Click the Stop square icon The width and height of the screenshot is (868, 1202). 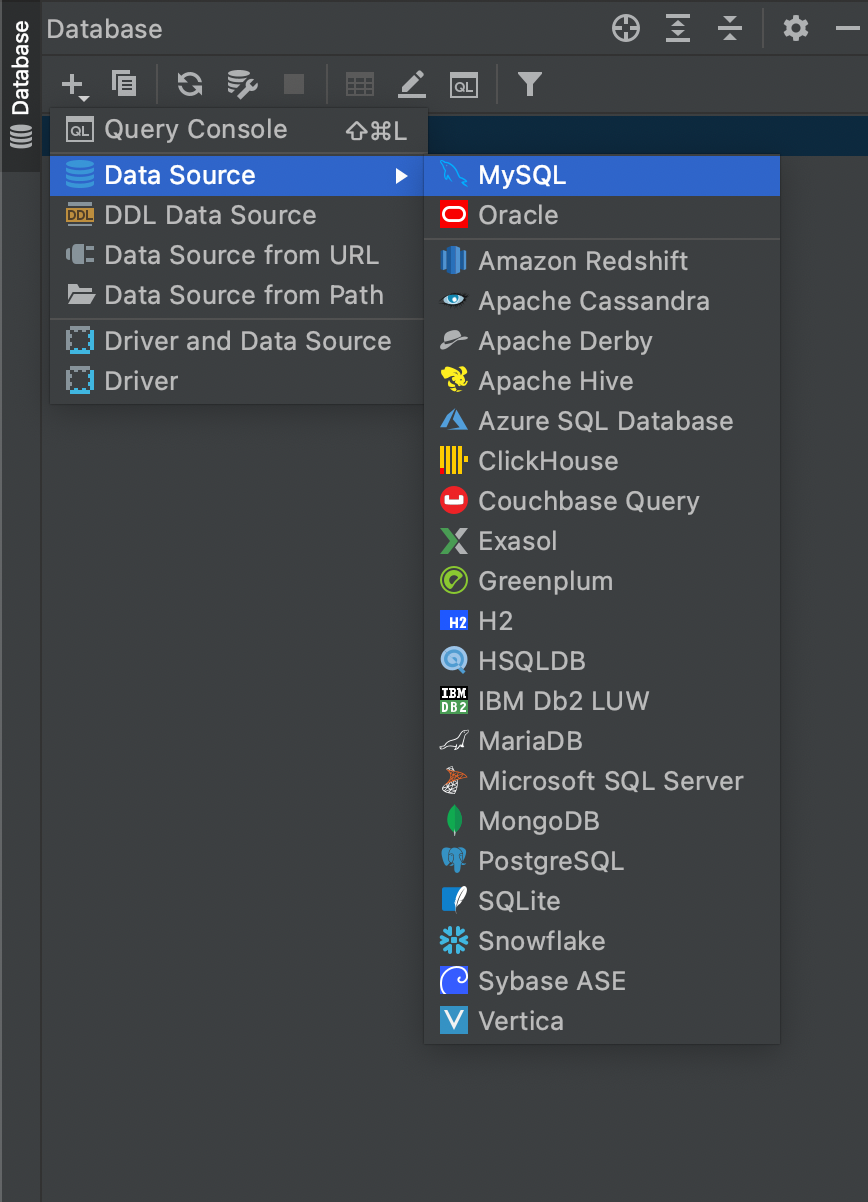(x=294, y=84)
